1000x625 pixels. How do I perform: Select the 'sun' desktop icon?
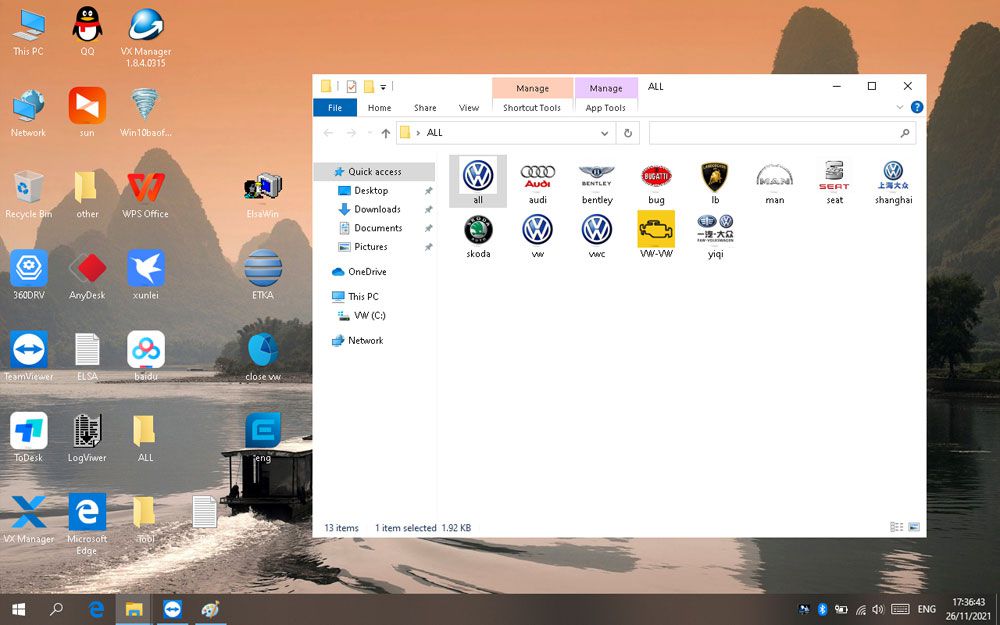pos(87,112)
